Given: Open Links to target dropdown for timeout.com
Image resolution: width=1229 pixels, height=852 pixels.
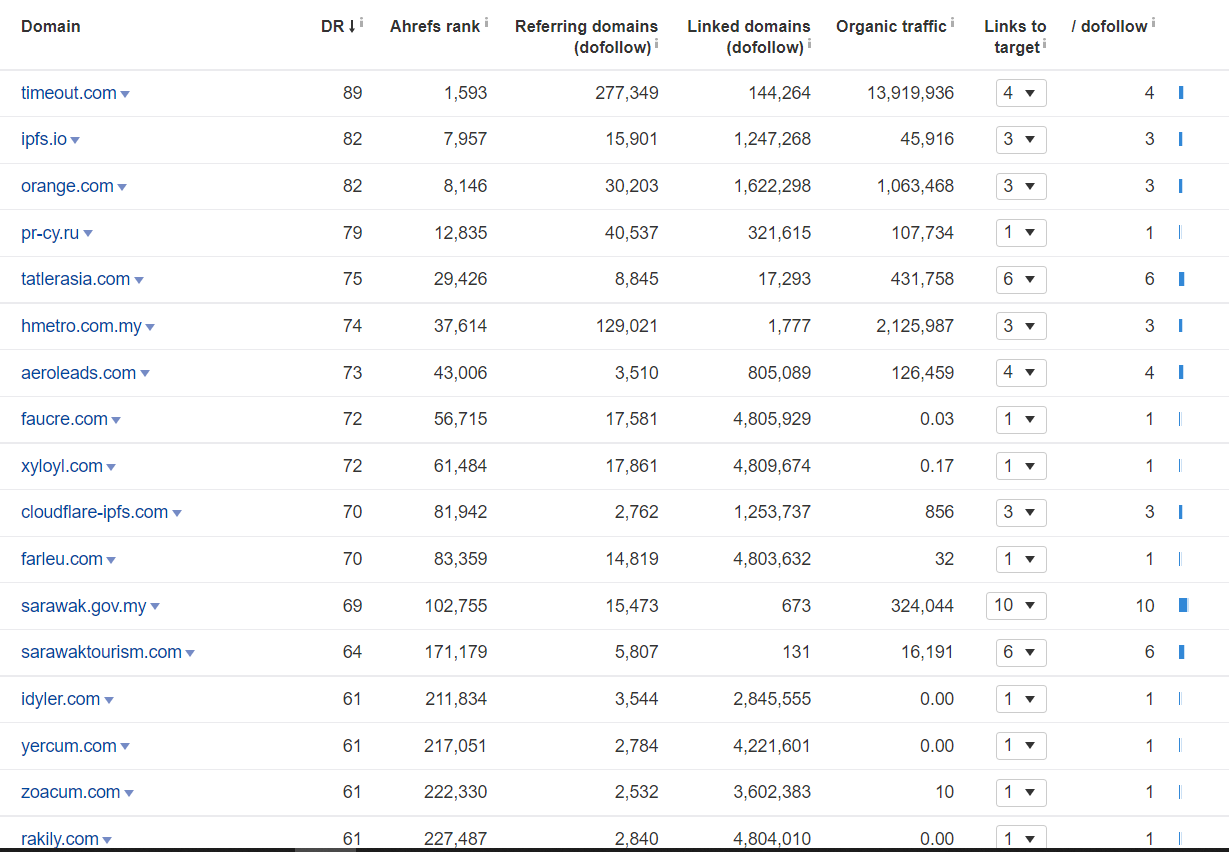Looking at the screenshot, I should [1021, 93].
